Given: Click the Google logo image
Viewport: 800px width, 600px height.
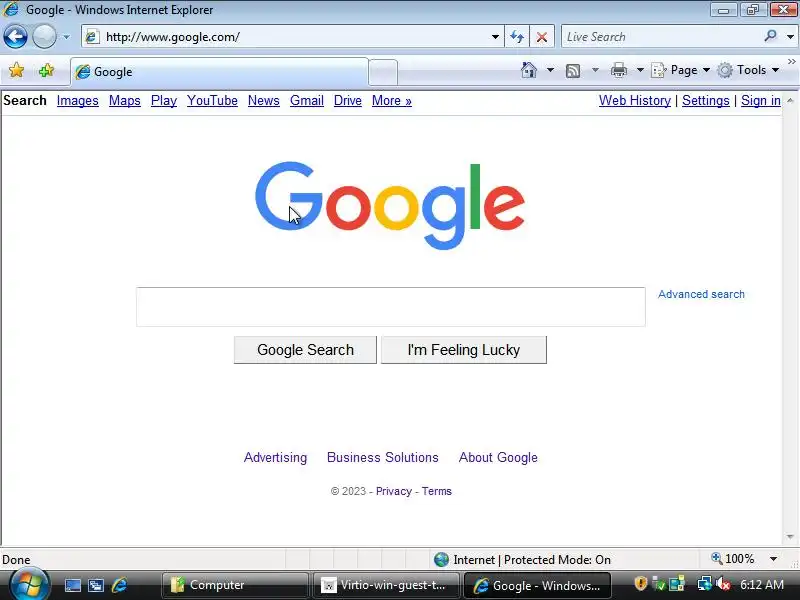Looking at the screenshot, I should pyautogui.click(x=390, y=206).
